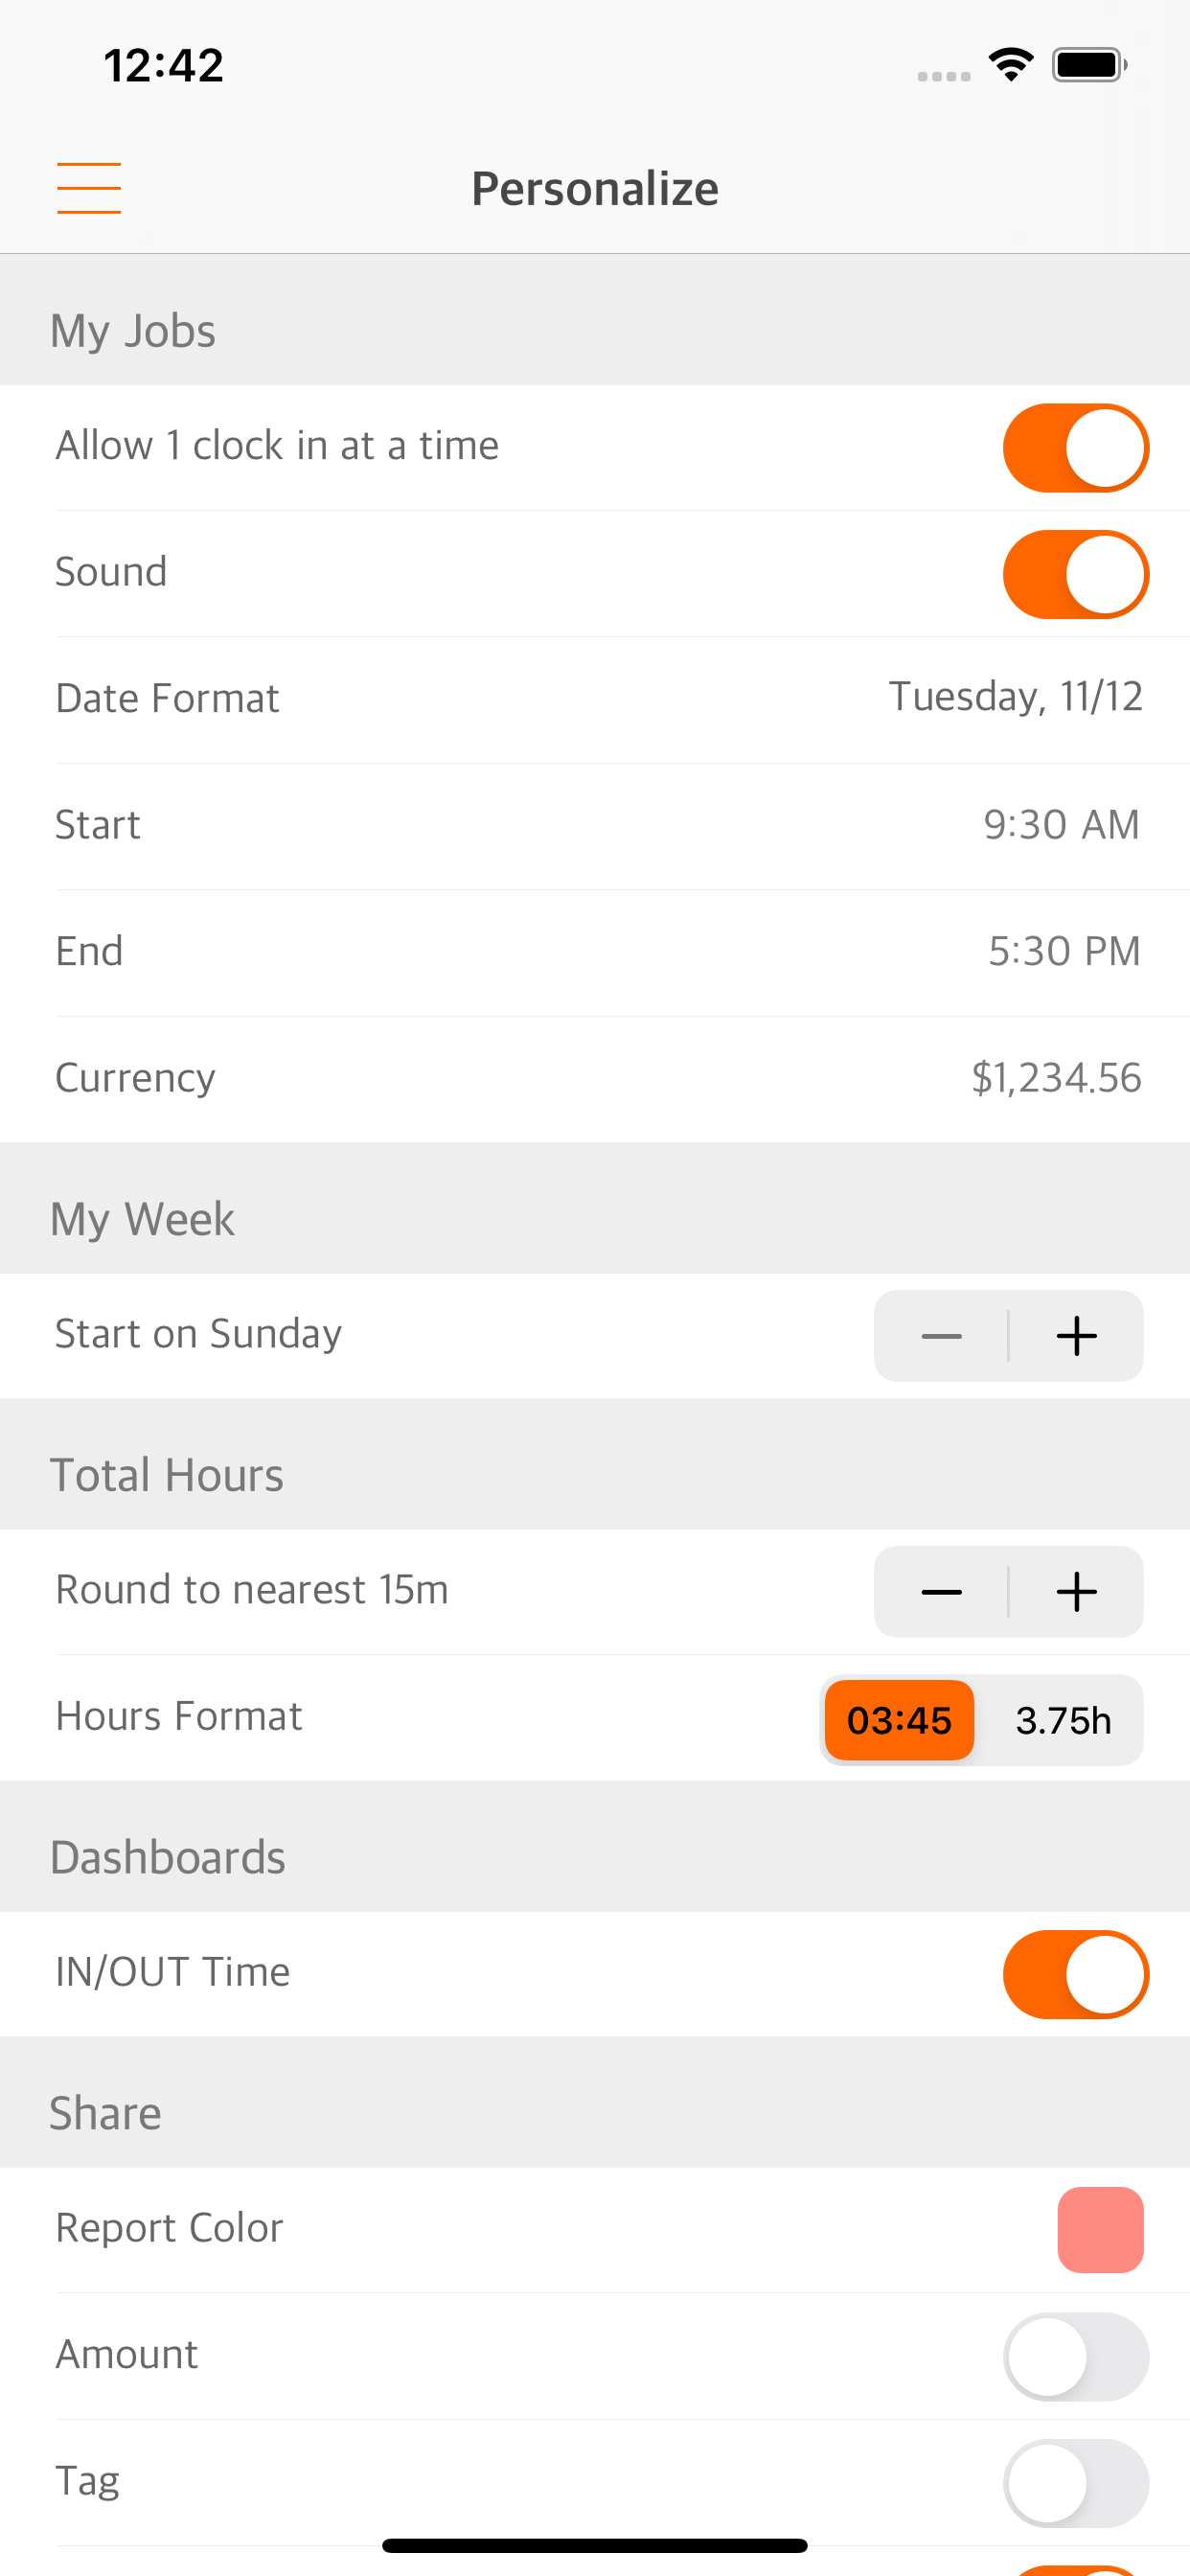Image resolution: width=1190 pixels, height=2576 pixels.
Task: Turn off the Sound switch
Action: [x=1076, y=574]
